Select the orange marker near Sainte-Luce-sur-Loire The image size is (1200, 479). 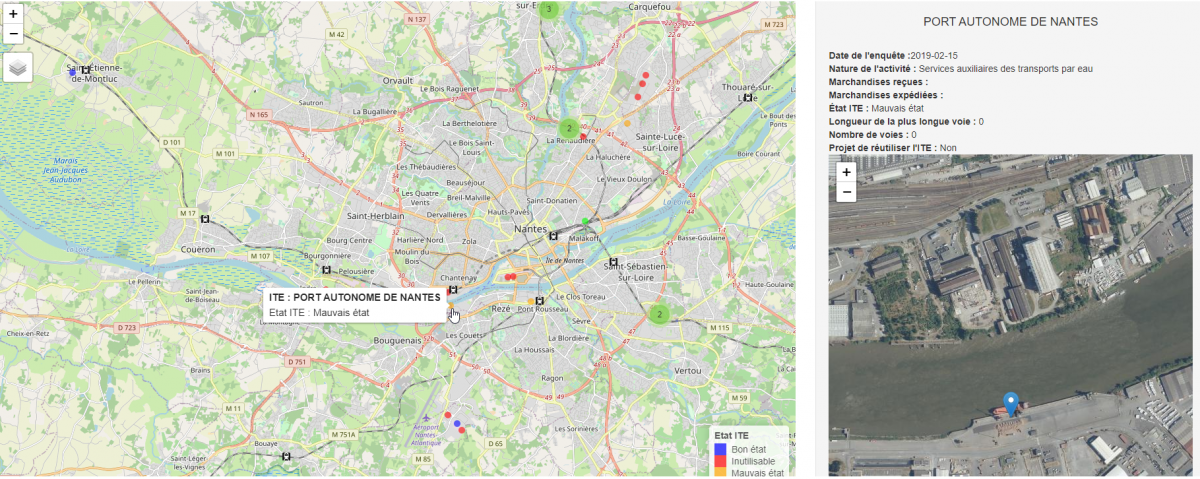pos(627,123)
